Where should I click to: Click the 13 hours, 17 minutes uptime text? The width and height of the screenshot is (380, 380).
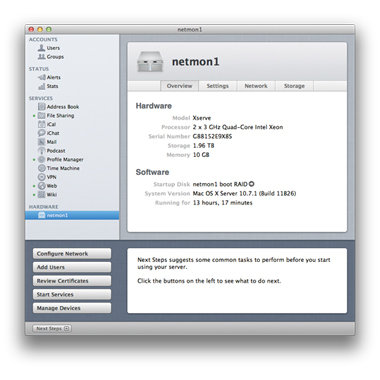click(222, 203)
